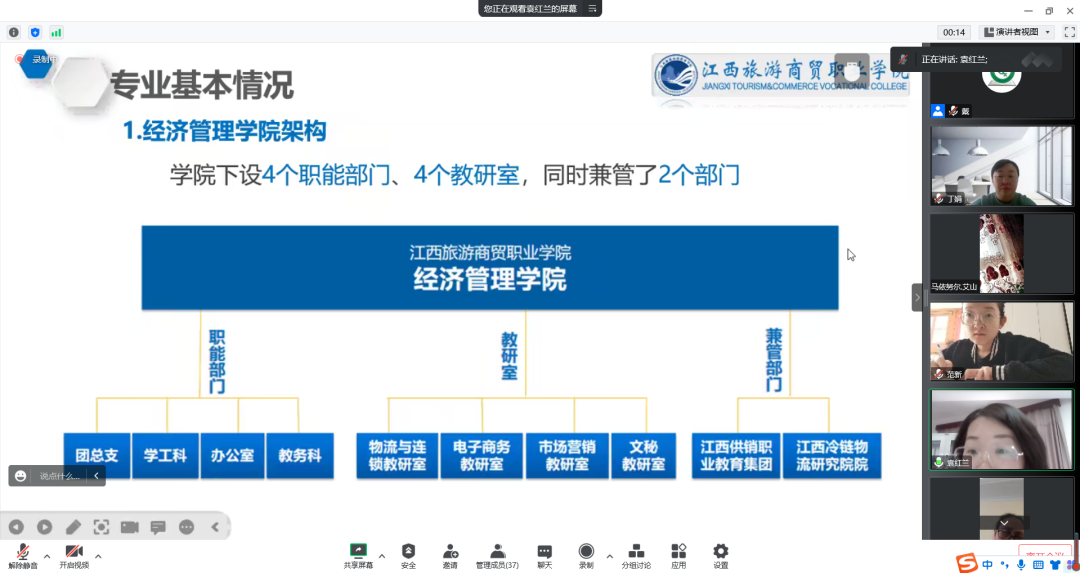Open the 聊天 chat icon

click(544, 555)
